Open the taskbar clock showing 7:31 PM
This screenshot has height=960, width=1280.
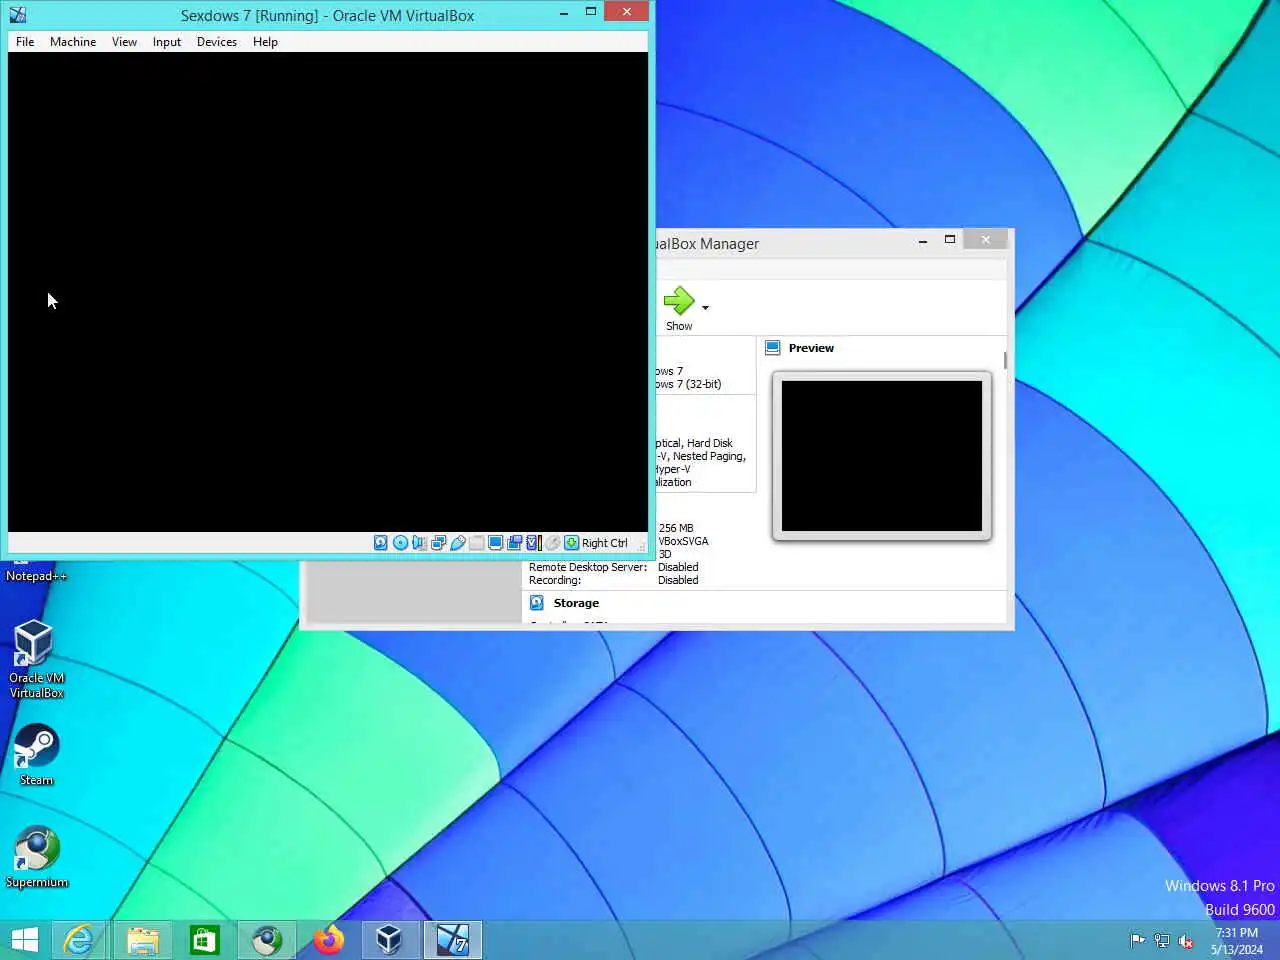pos(1237,940)
